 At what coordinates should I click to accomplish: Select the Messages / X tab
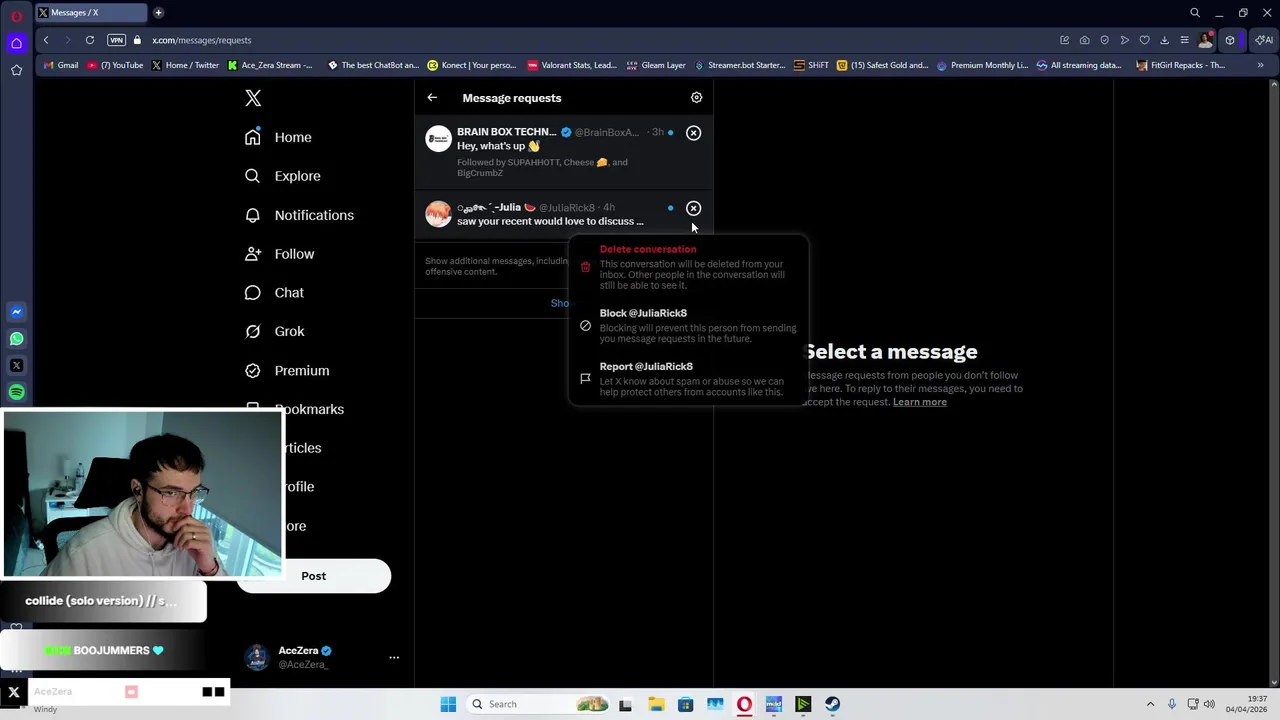pos(90,13)
